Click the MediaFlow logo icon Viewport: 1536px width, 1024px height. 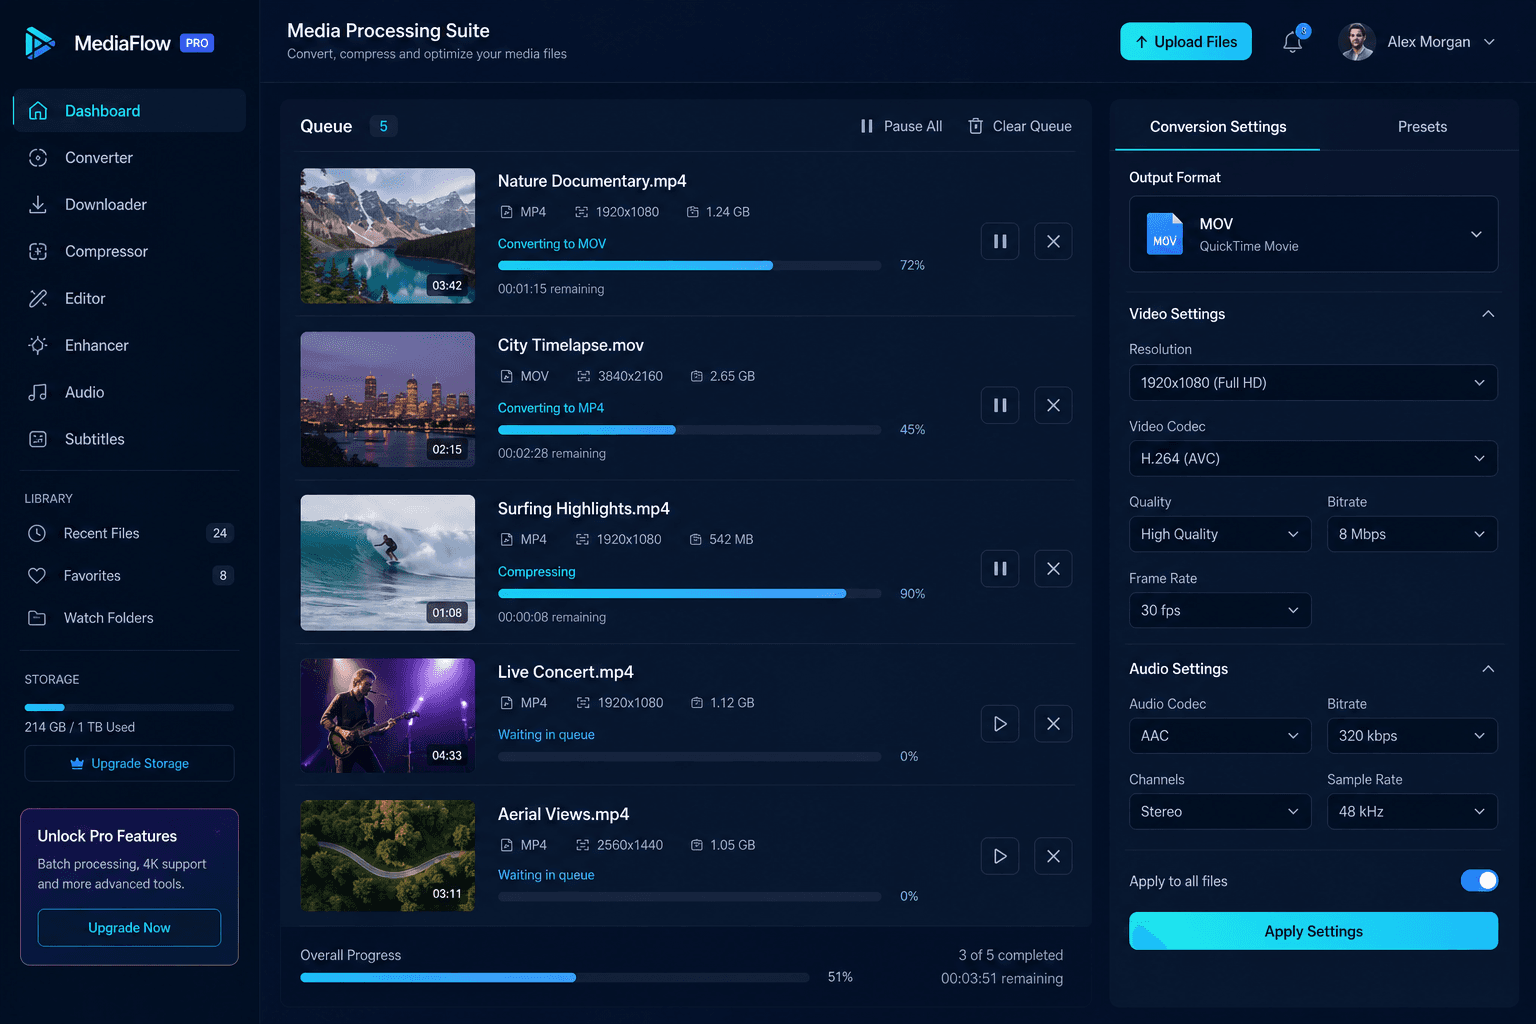pos(40,43)
